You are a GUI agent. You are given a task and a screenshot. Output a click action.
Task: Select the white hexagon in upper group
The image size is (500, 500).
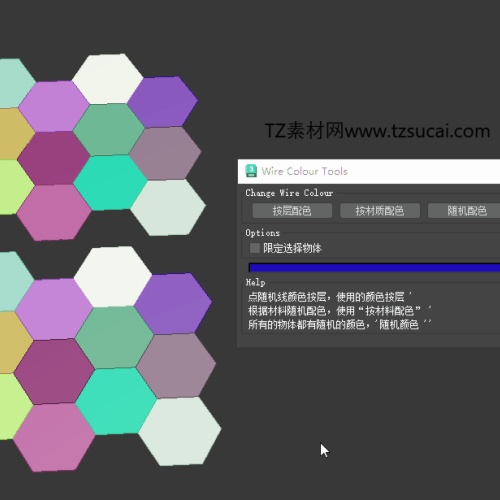click(x=107, y=79)
